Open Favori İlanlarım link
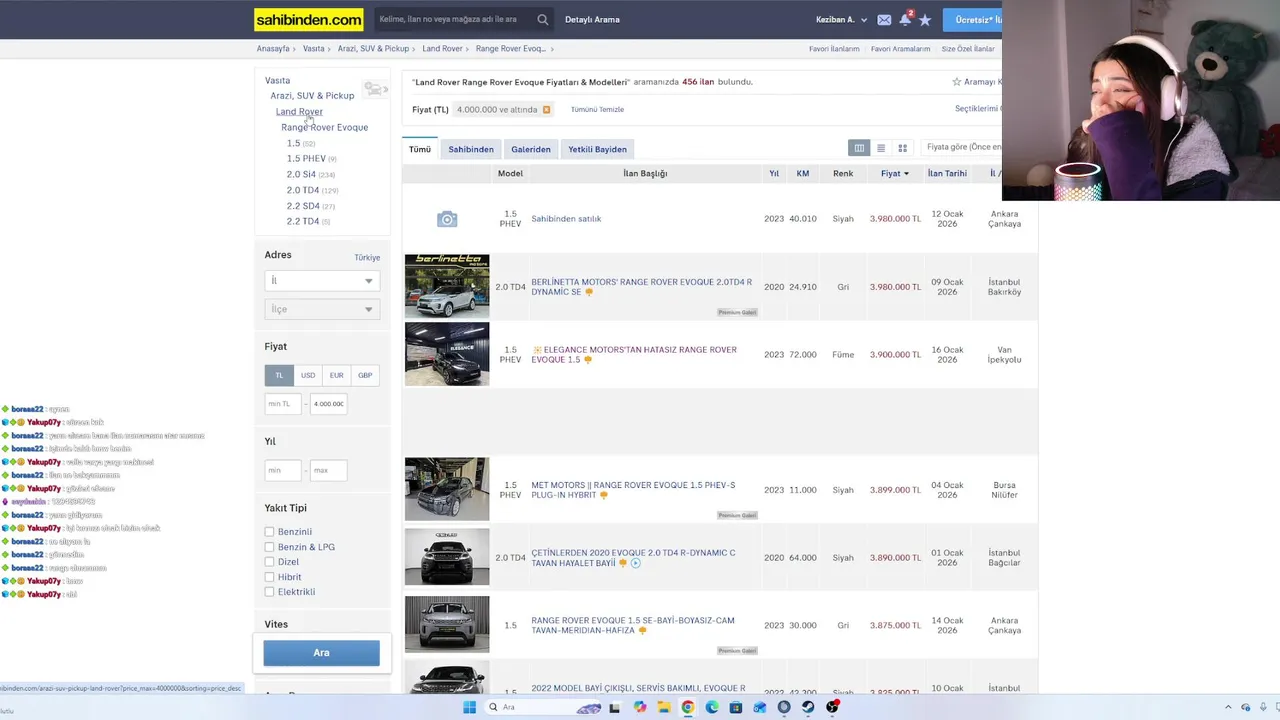 834,49
